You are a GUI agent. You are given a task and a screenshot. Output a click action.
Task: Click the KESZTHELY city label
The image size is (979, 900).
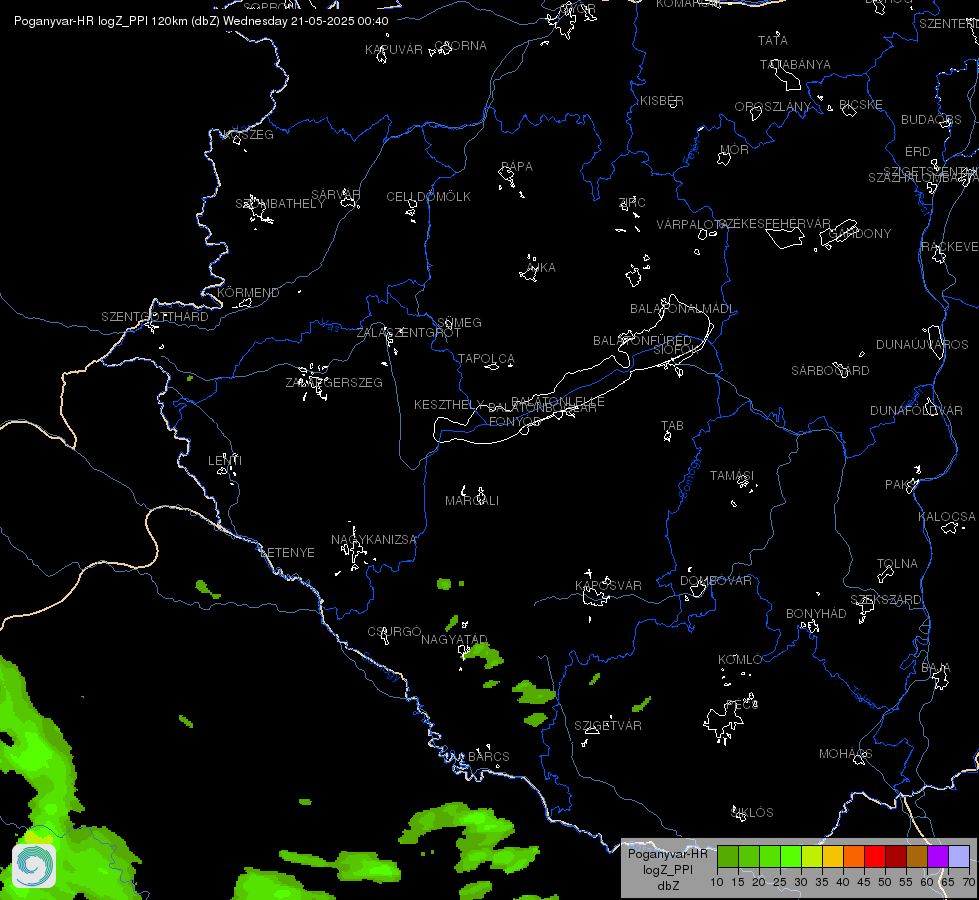pyautogui.click(x=449, y=405)
